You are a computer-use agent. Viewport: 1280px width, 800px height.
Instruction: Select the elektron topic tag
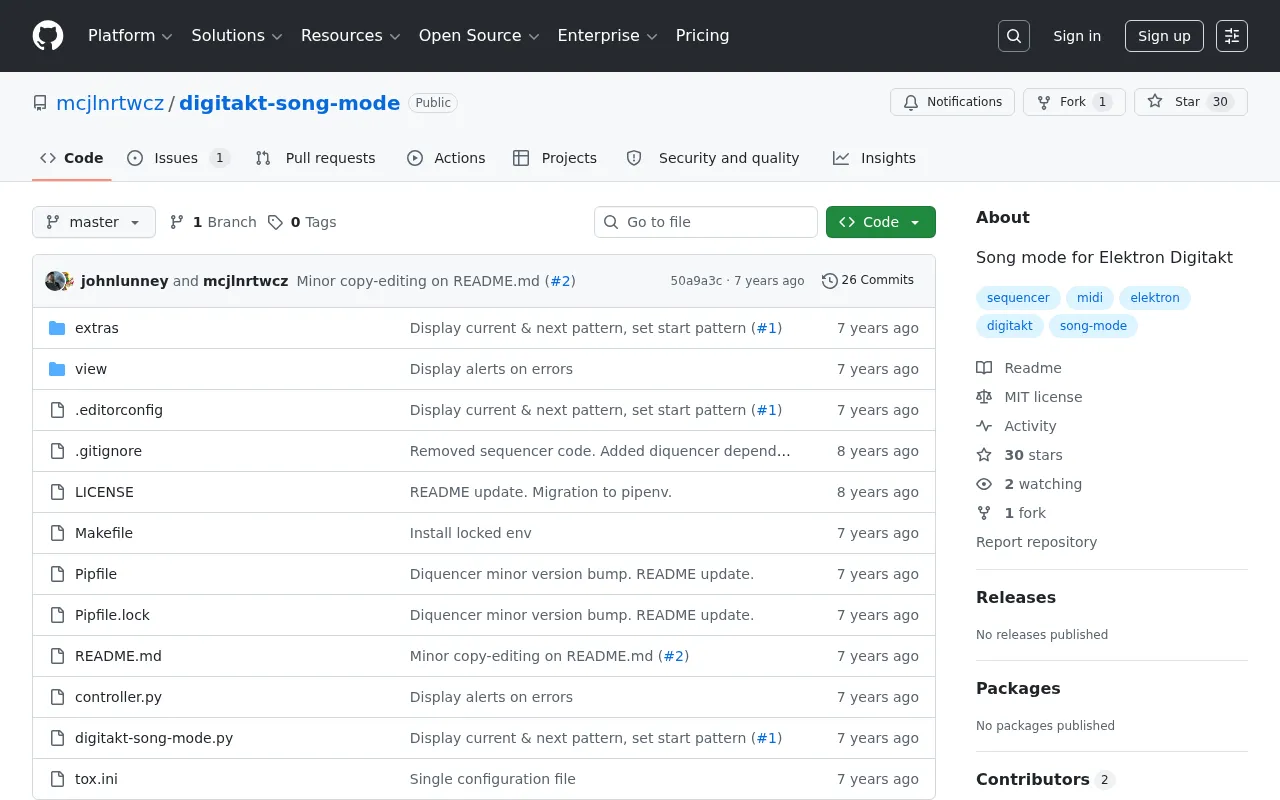tap(1155, 298)
